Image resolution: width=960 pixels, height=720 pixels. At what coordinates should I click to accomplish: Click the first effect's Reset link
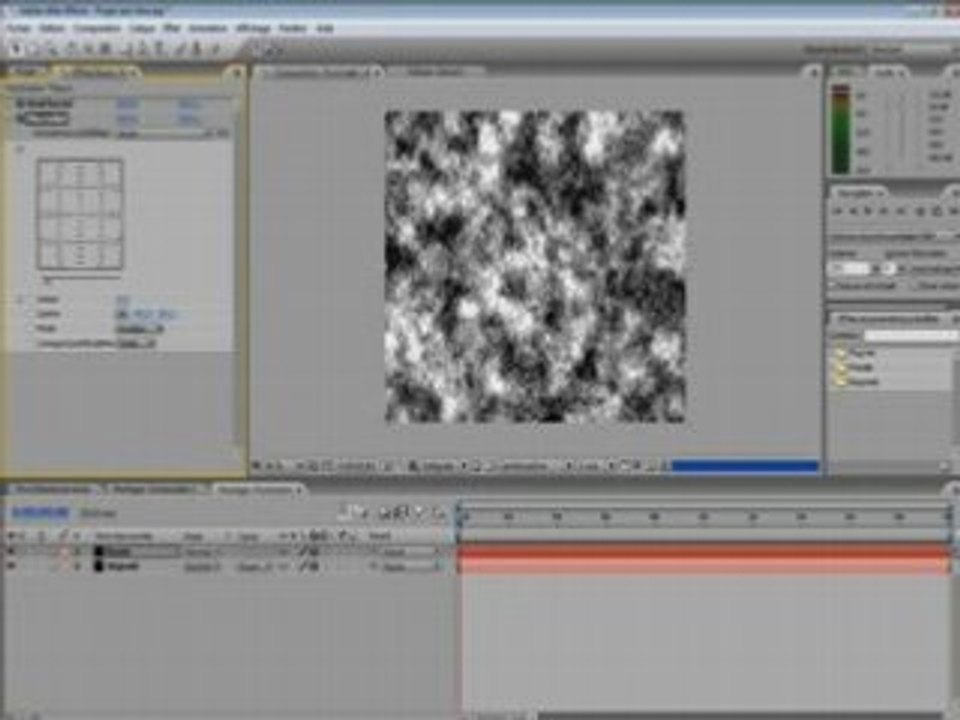click(127, 103)
